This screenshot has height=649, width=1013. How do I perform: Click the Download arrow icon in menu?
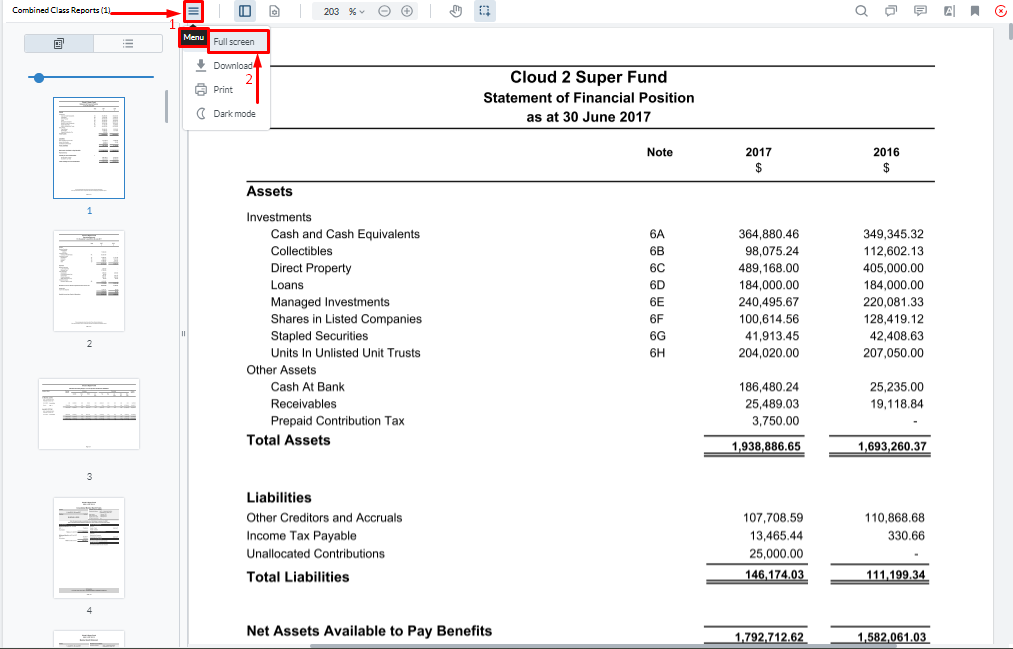201,65
